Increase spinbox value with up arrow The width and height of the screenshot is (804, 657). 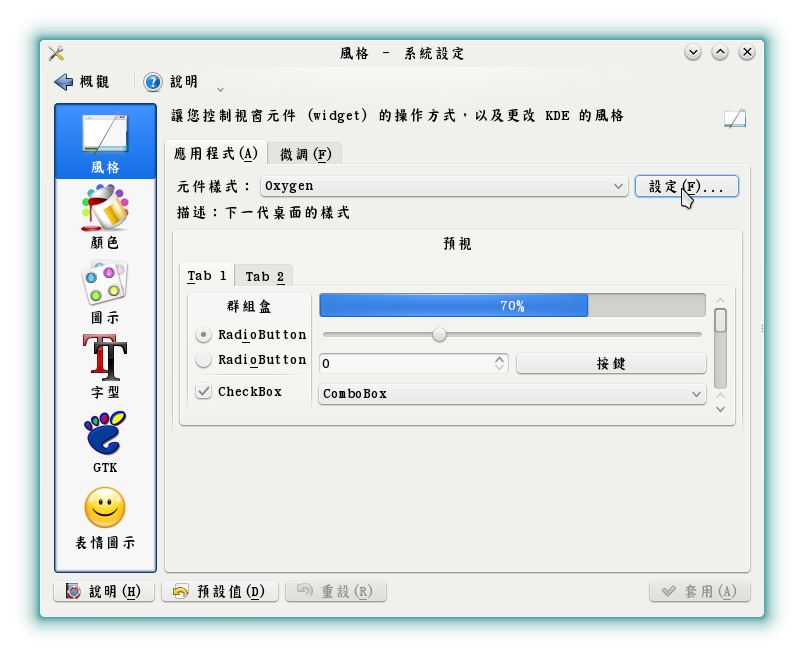click(x=499, y=359)
